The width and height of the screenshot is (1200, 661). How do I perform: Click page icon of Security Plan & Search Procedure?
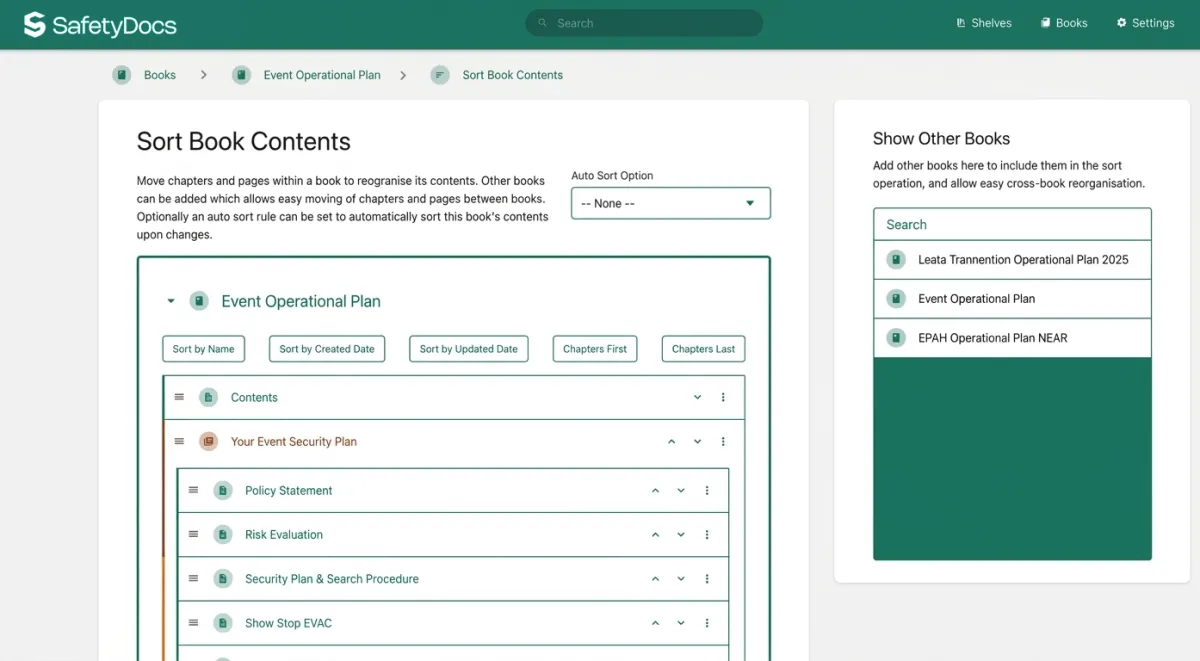pos(223,578)
